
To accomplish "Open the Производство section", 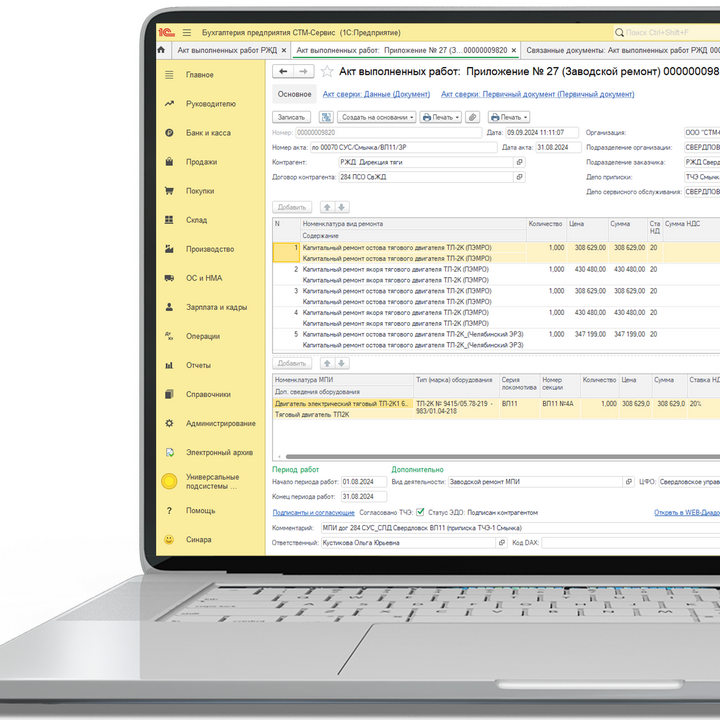I will pos(210,249).
